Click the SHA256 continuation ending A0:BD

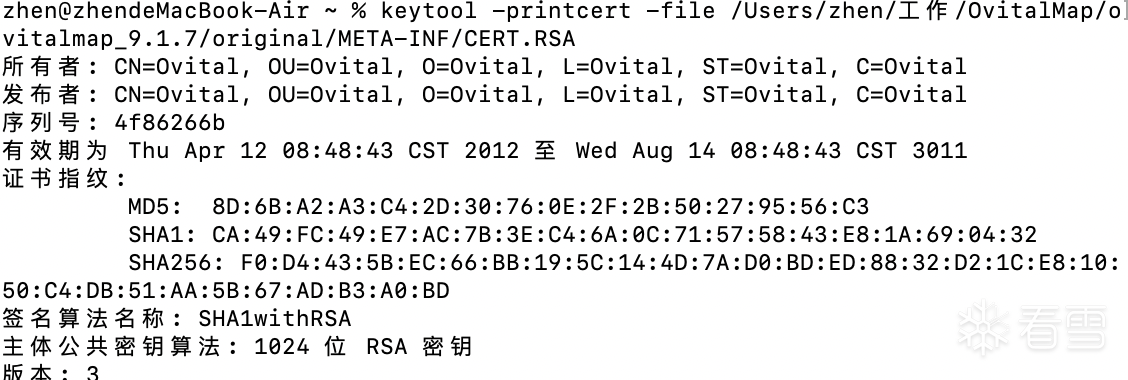point(226,291)
